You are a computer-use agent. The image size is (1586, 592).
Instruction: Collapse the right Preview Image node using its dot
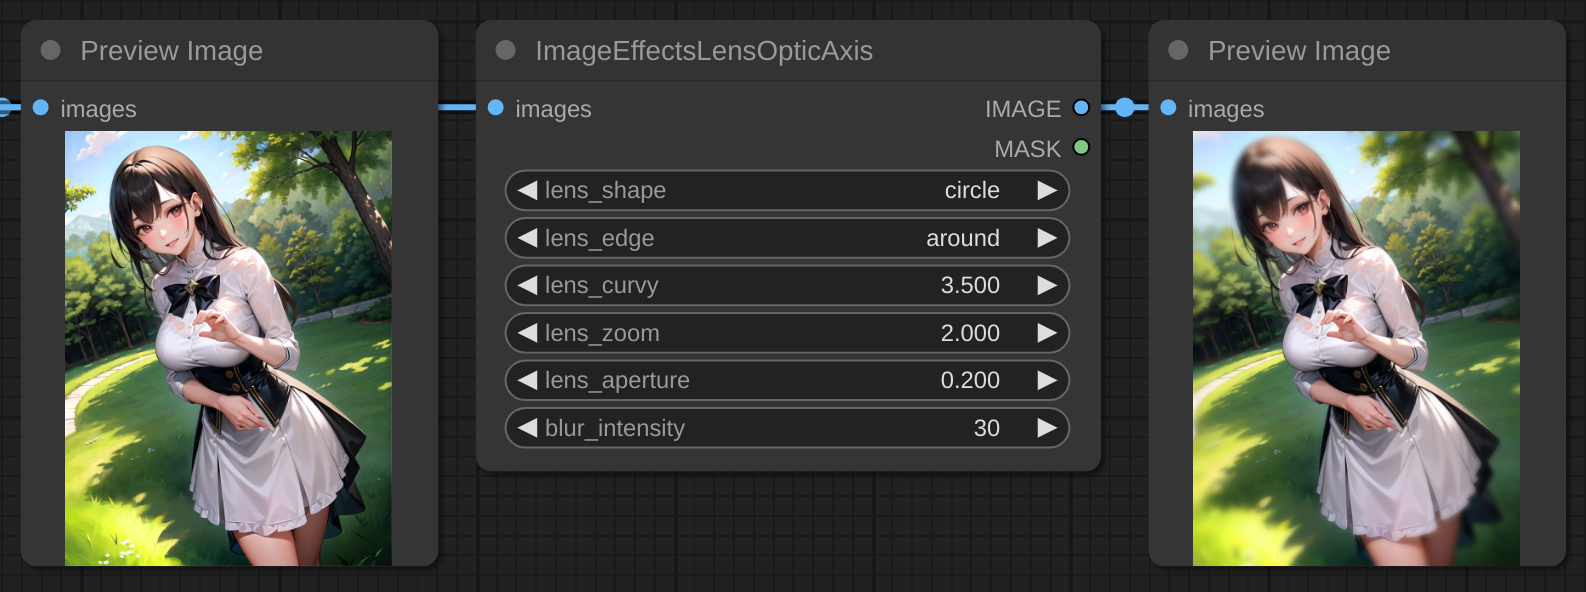tap(1178, 50)
